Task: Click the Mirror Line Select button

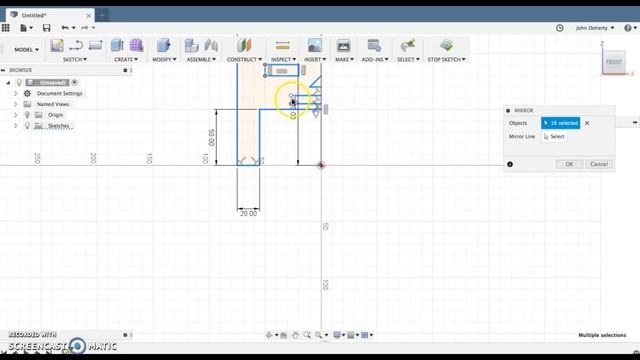Action: point(554,136)
